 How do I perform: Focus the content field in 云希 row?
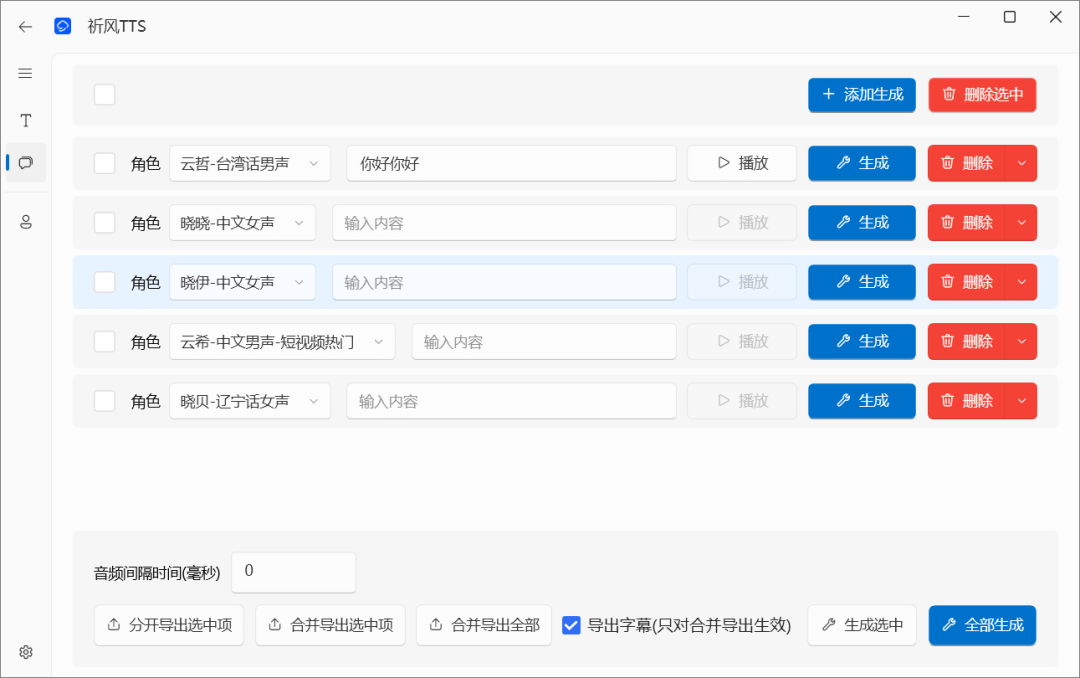coord(544,341)
